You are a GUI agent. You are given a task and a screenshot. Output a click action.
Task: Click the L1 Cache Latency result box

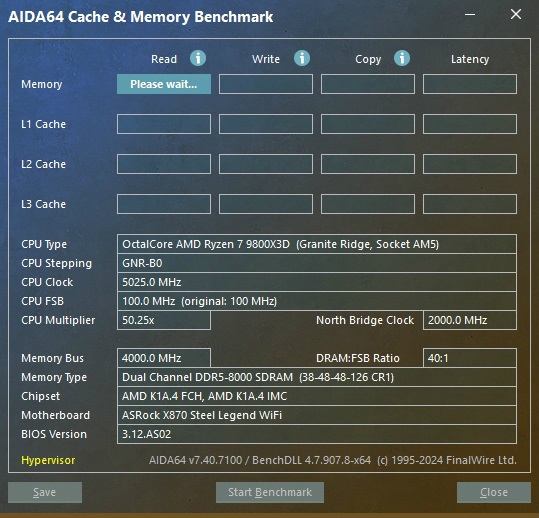(x=470, y=124)
